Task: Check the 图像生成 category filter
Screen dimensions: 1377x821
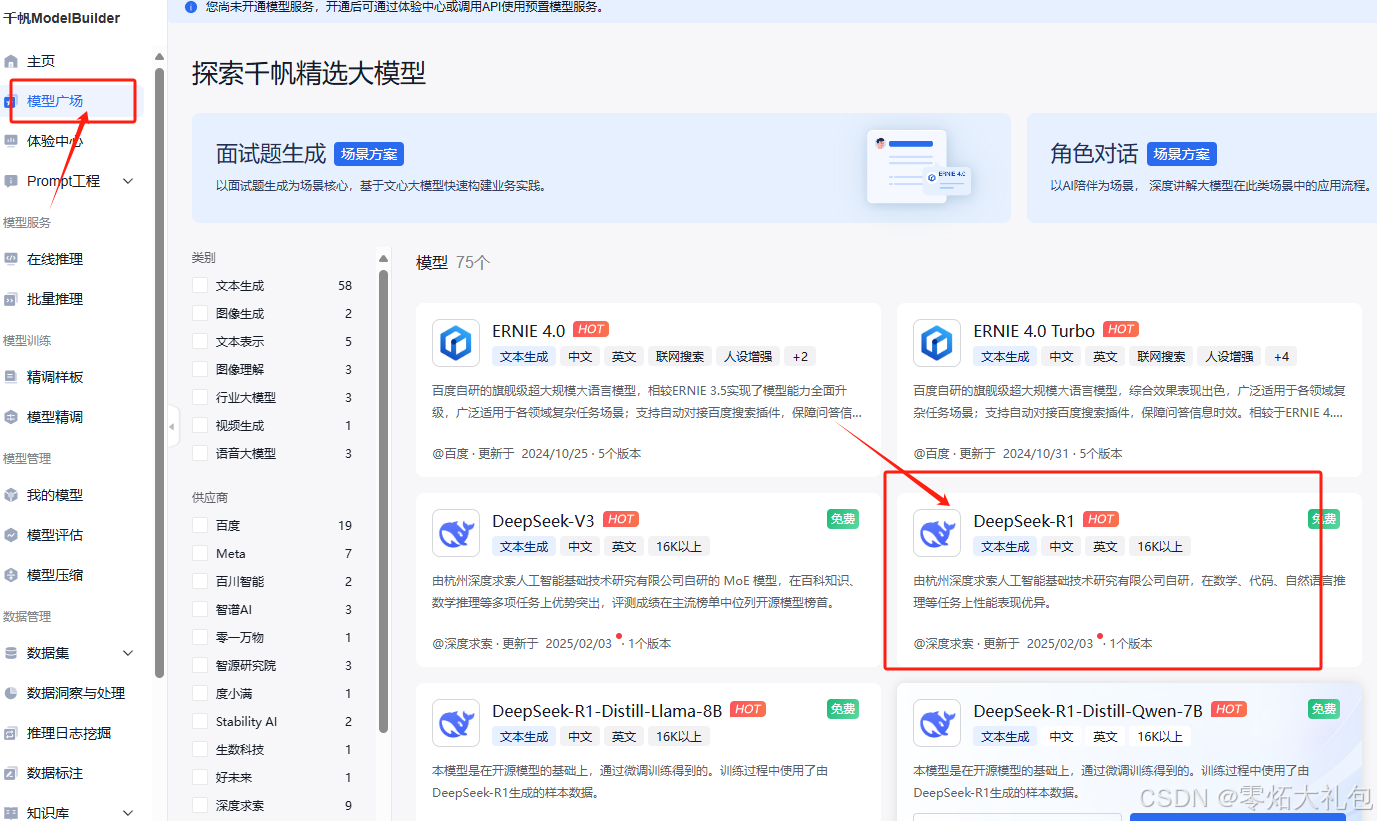Action: tap(200, 313)
